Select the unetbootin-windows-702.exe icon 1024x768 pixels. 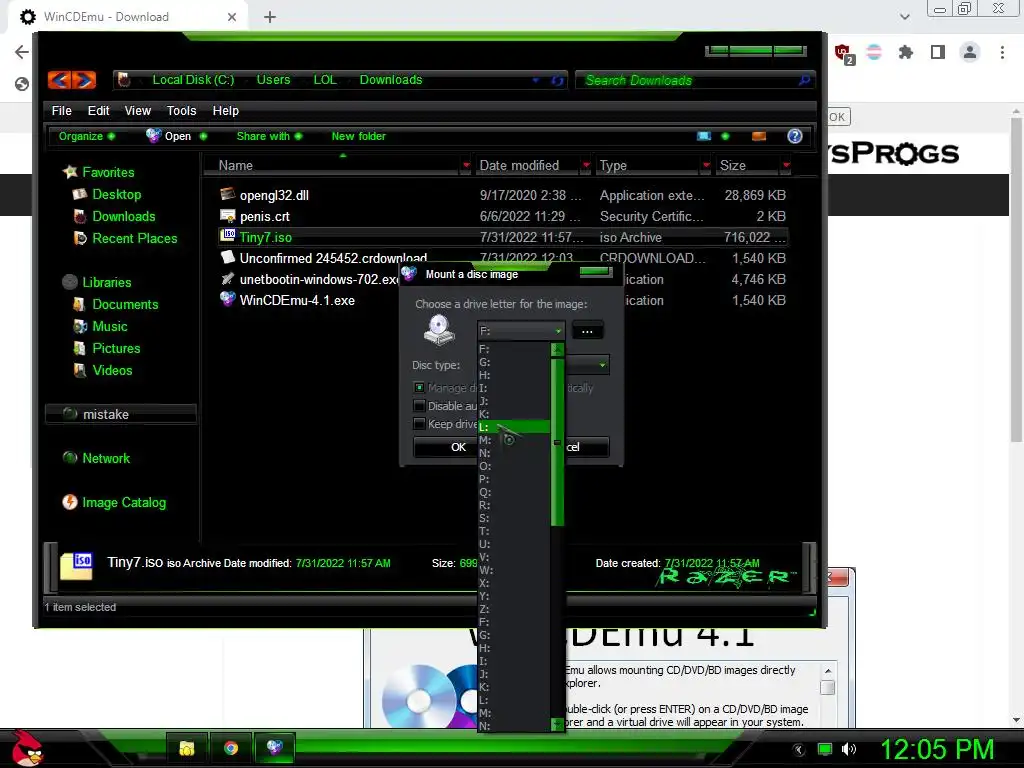pyautogui.click(x=227, y=278)
